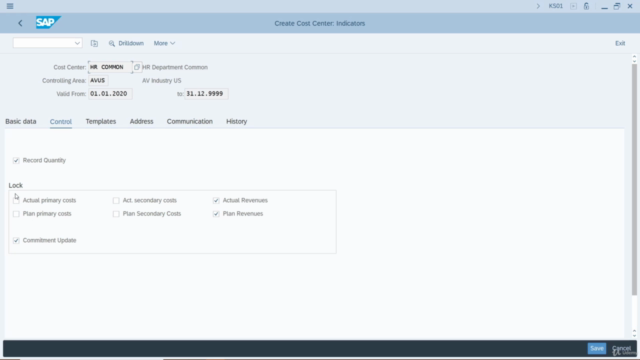Lock Actual primary costs checkbox
Screen dimensions: 640x360
click(16, 200)
